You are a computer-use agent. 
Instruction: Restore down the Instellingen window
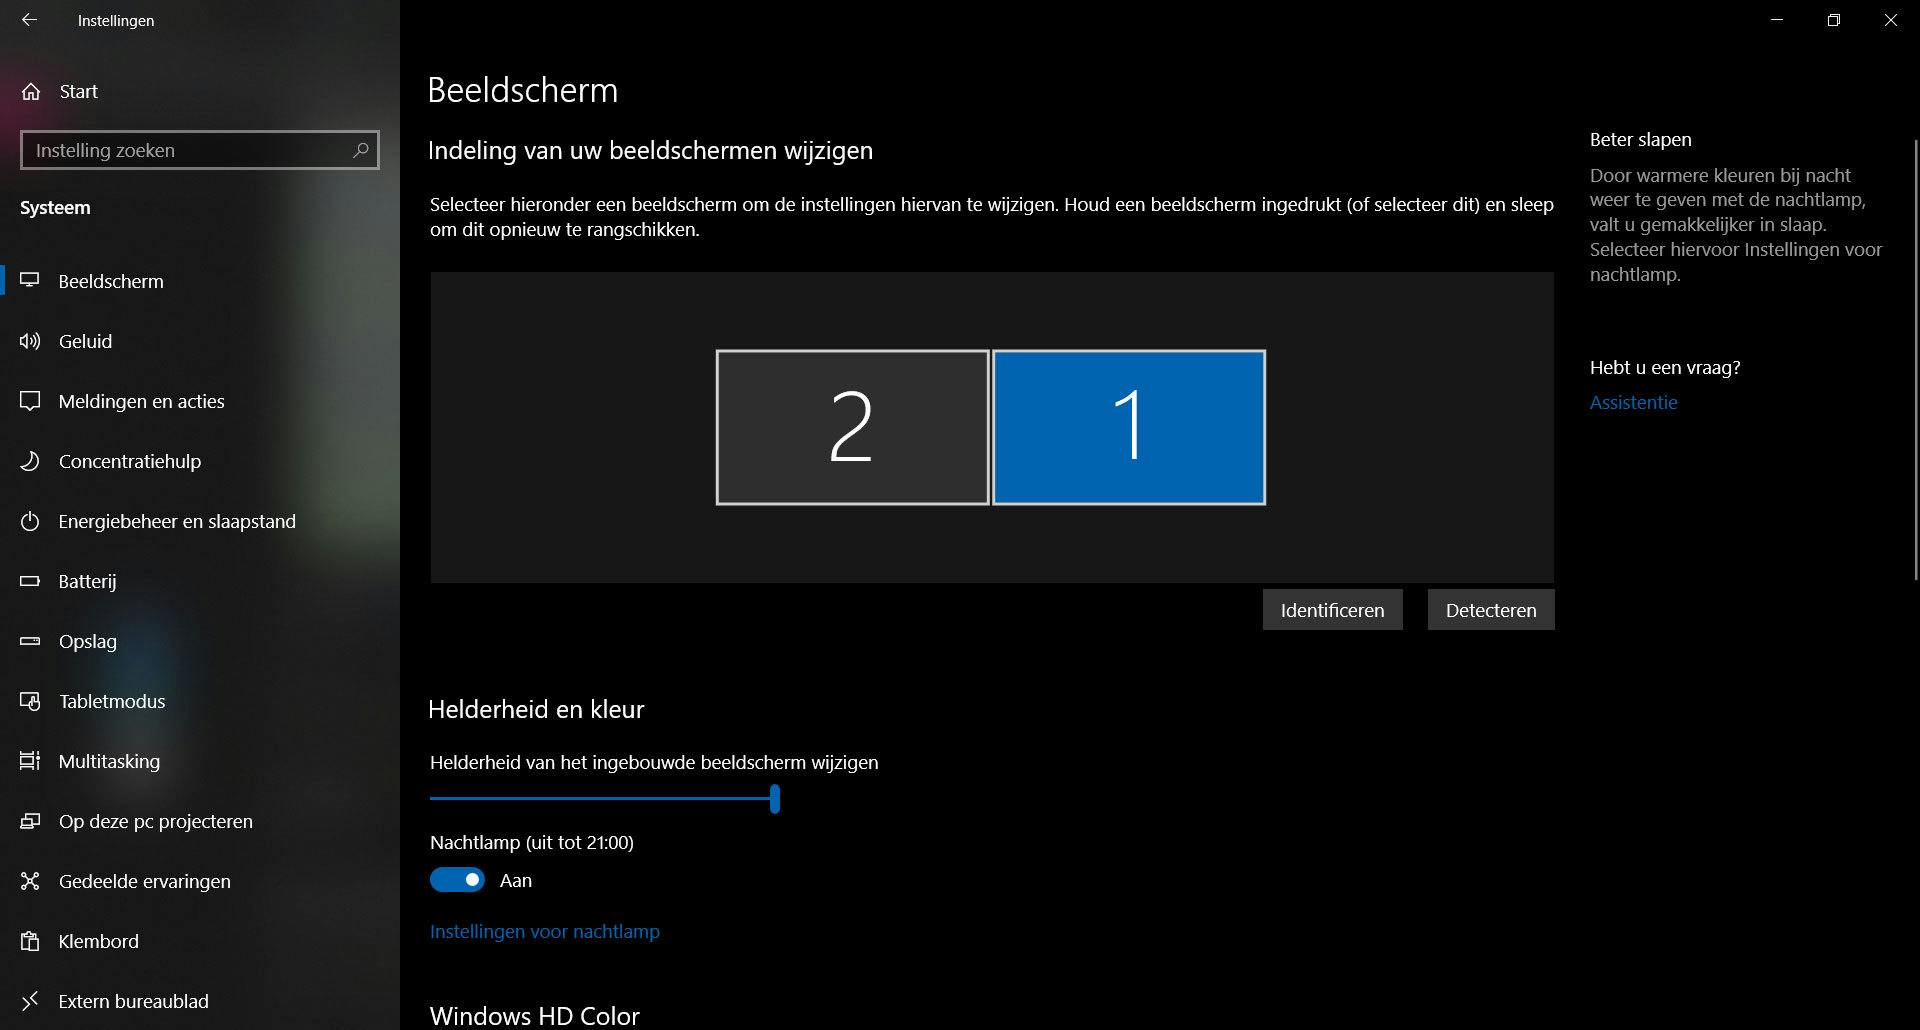[x=1833, y=20]
